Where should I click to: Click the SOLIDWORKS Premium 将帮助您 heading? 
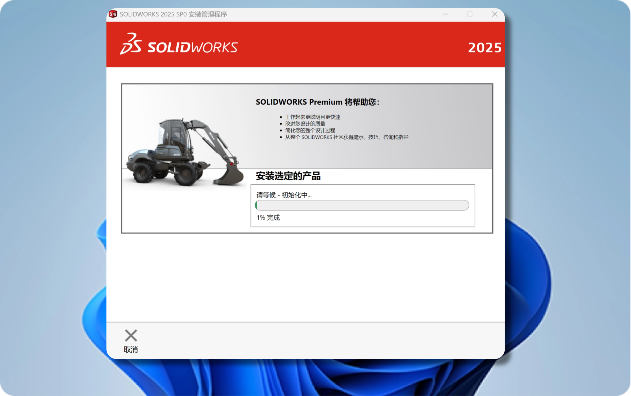coord(318,102)
